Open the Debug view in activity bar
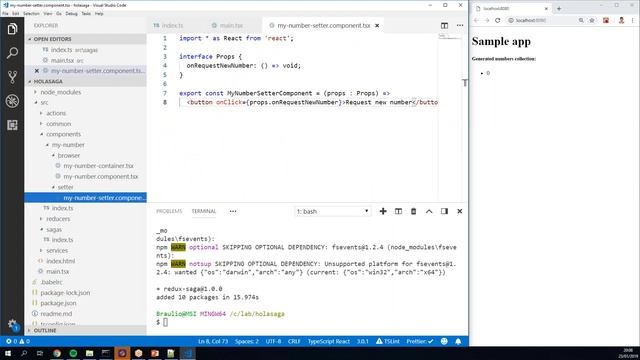Screen dimensions: 640x360 point(12,101)
